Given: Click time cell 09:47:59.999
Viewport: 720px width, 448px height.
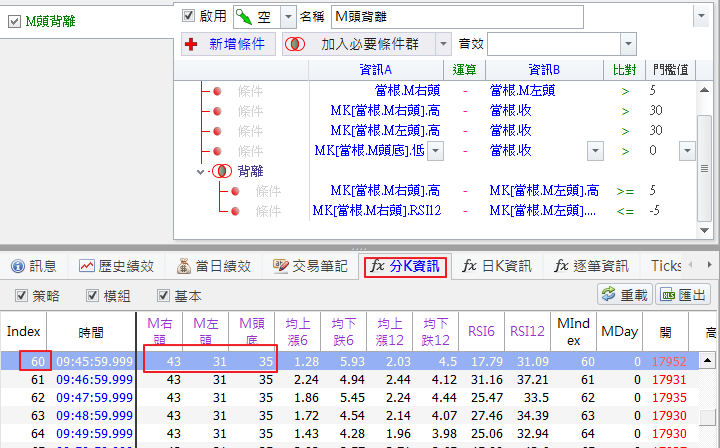Looking at the screenshot, I should click(94, 398).
